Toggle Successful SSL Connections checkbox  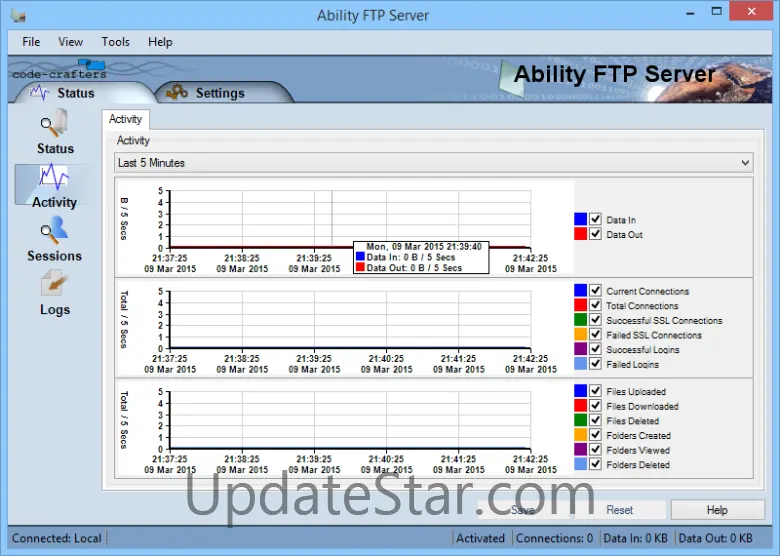[595, 320]
